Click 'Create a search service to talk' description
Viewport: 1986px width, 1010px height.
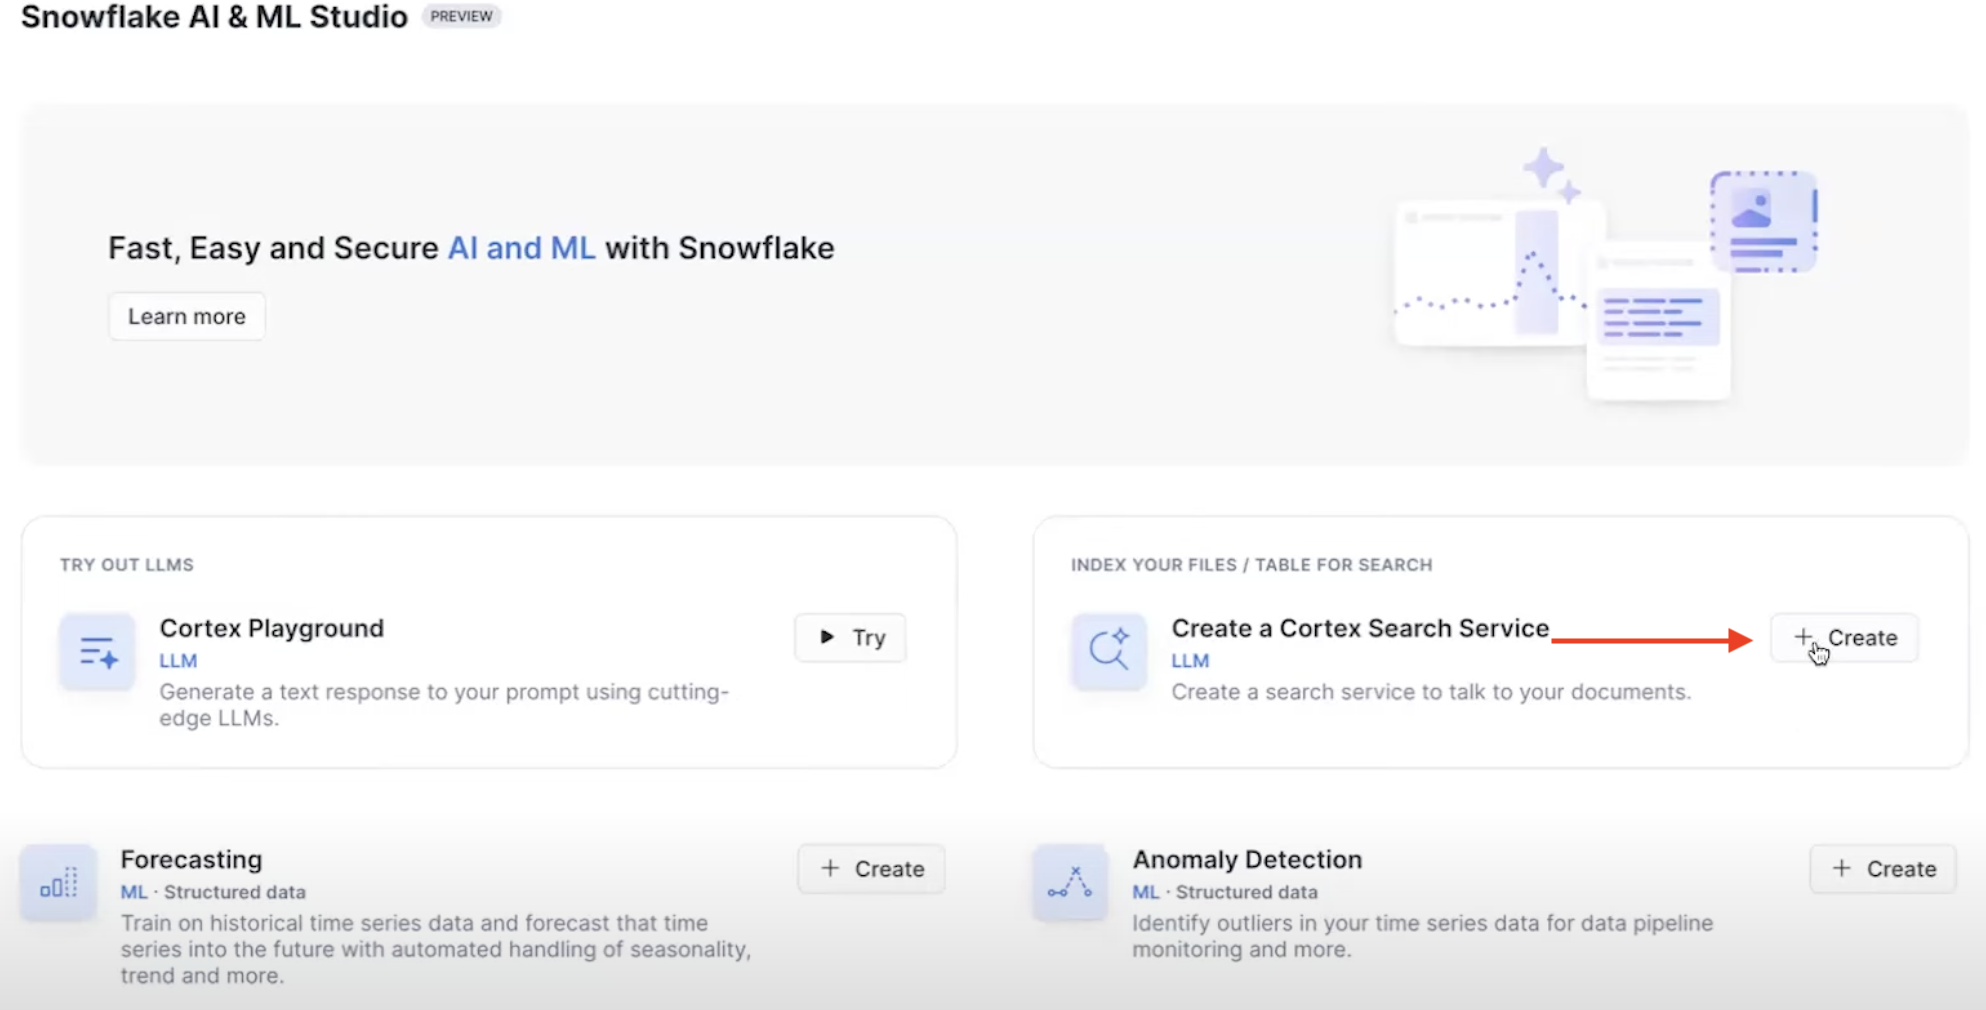pyautogui.click(x=1431, y=692)
